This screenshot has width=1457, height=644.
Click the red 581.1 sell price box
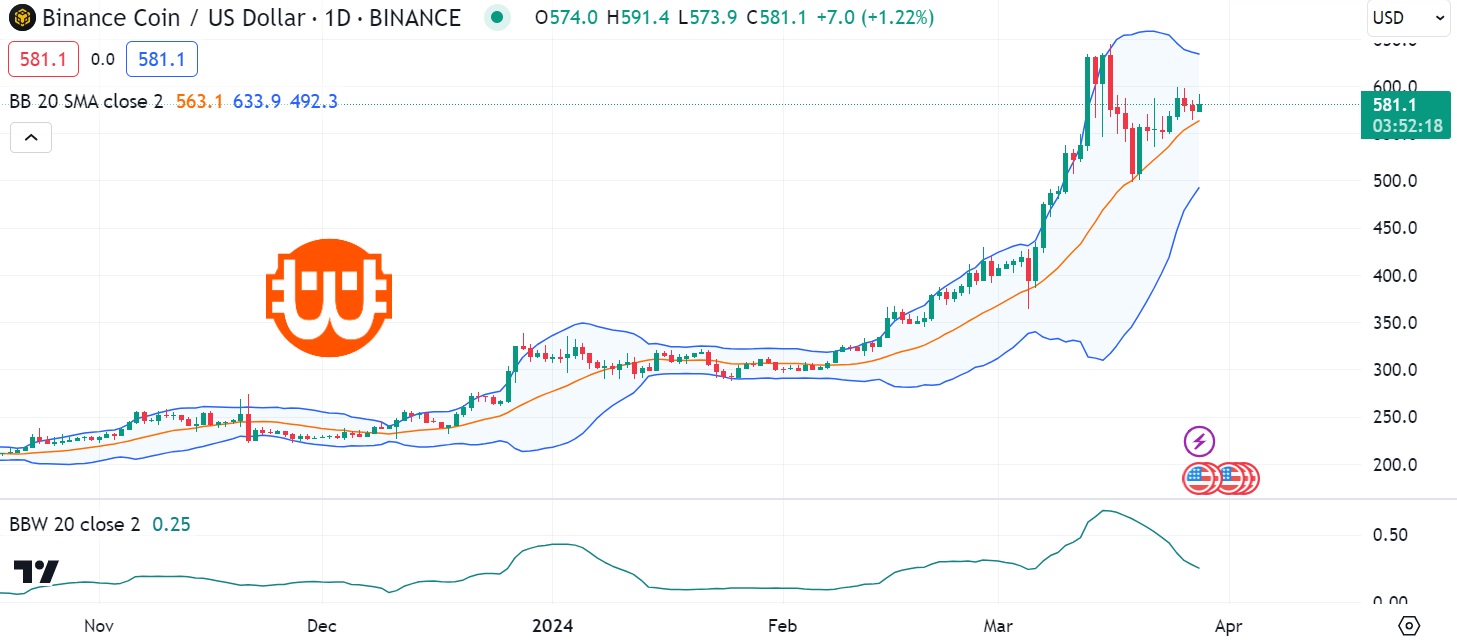point(43,59)
